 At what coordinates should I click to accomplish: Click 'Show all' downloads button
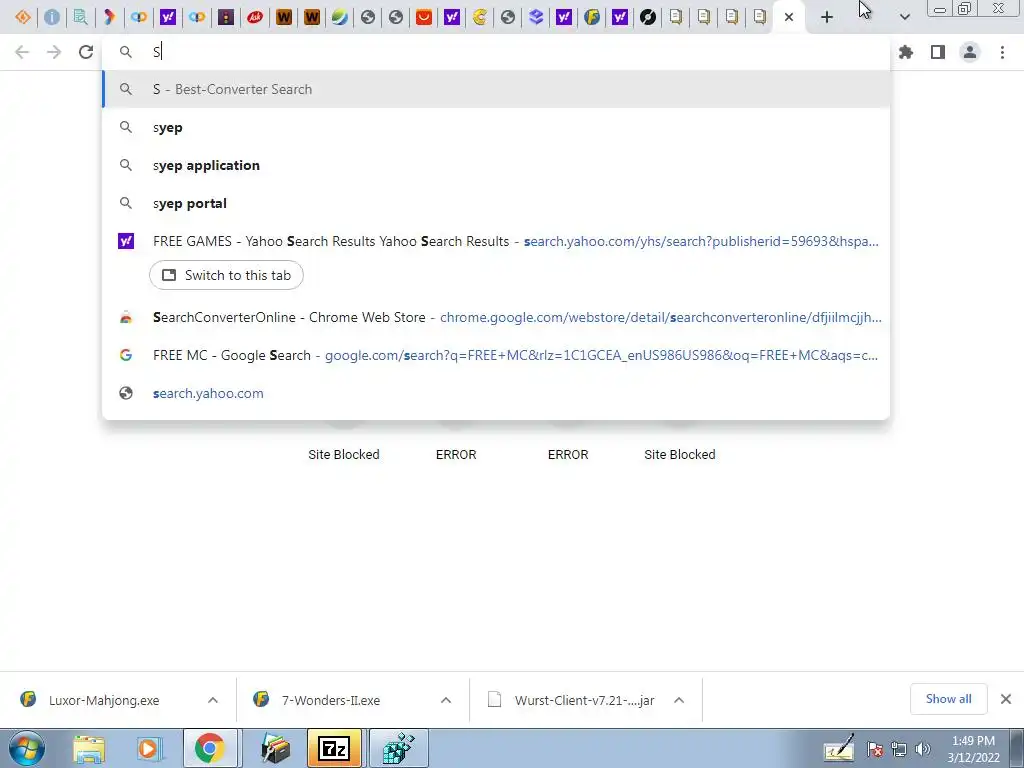click(x=948, y=699)
